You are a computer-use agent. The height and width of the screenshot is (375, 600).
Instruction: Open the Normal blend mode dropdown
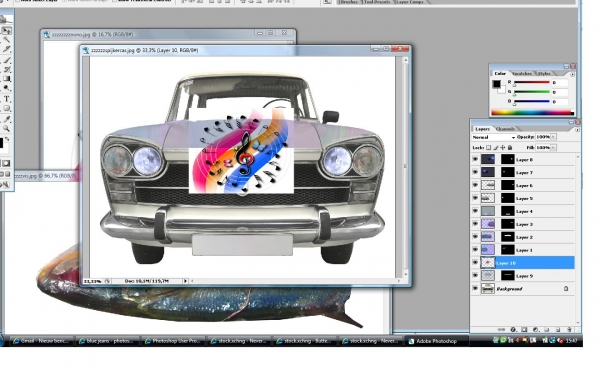click(494, 137)
